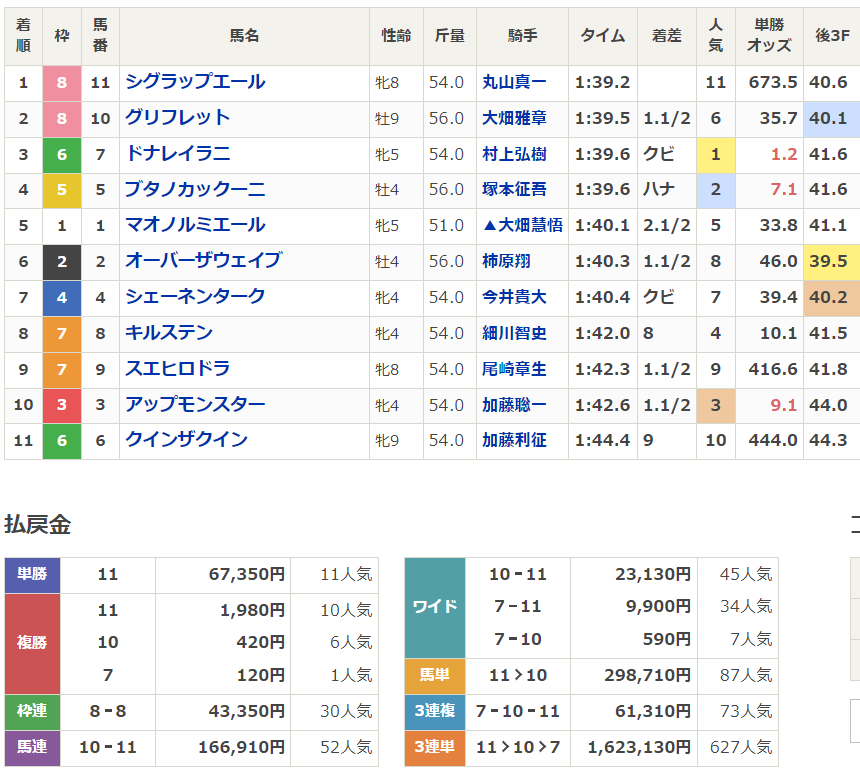The height and width of the screenshot is (769, 860).
Task: Click the 斤量 column header
Action: click(450, 36)
